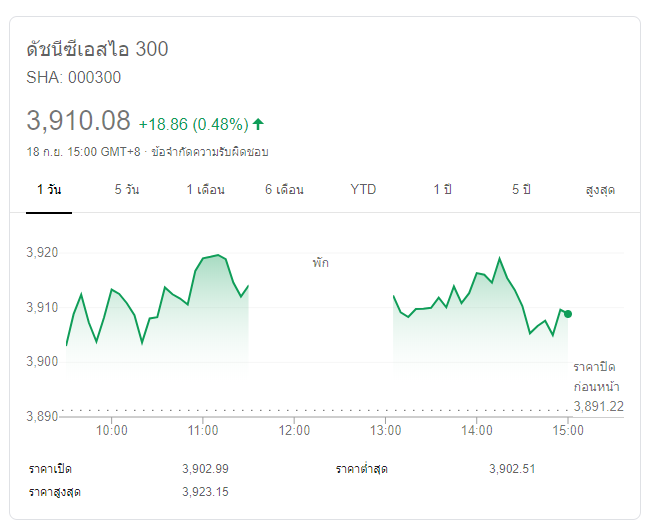Switch to the 1 ปี tab
This screenshot has width=650, height=532.
tap(442, 189)
